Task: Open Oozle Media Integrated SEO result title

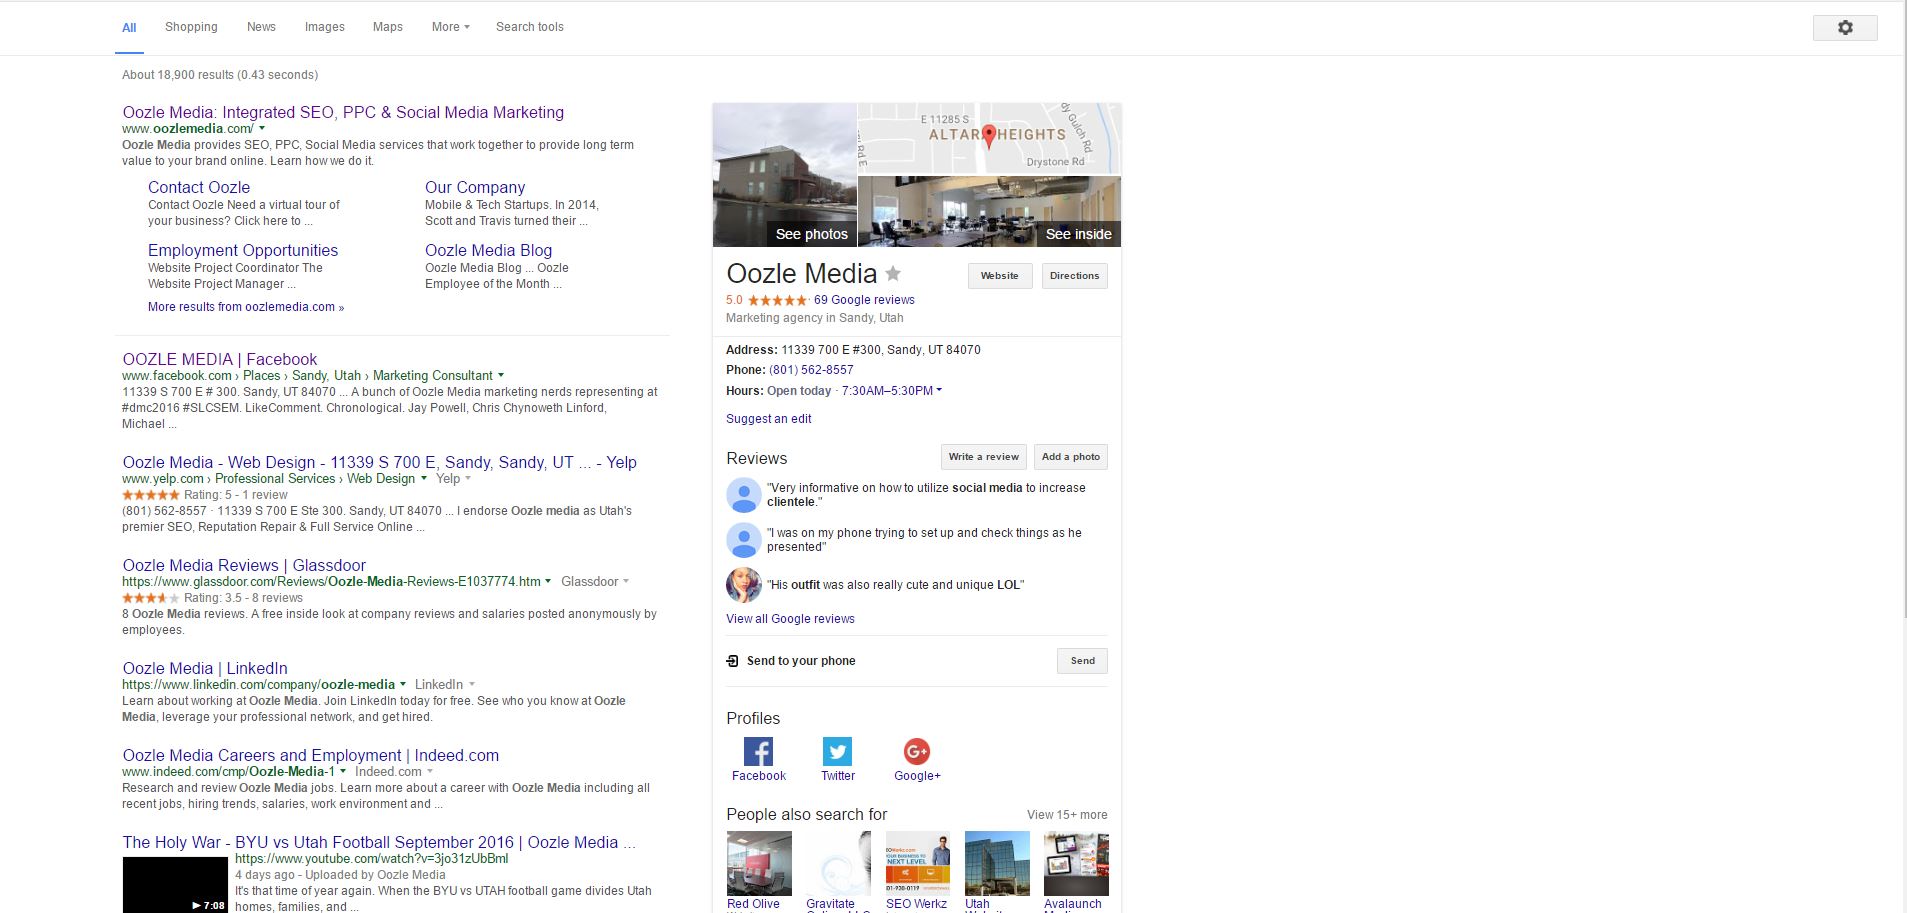Action: [343, 112]
